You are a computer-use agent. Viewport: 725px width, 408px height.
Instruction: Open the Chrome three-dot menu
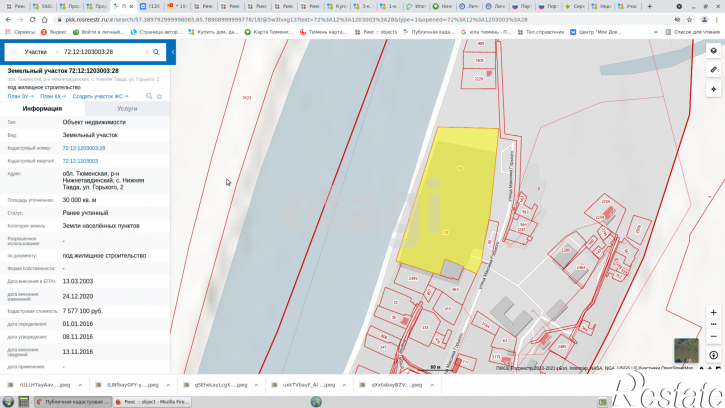pos(717,19)
